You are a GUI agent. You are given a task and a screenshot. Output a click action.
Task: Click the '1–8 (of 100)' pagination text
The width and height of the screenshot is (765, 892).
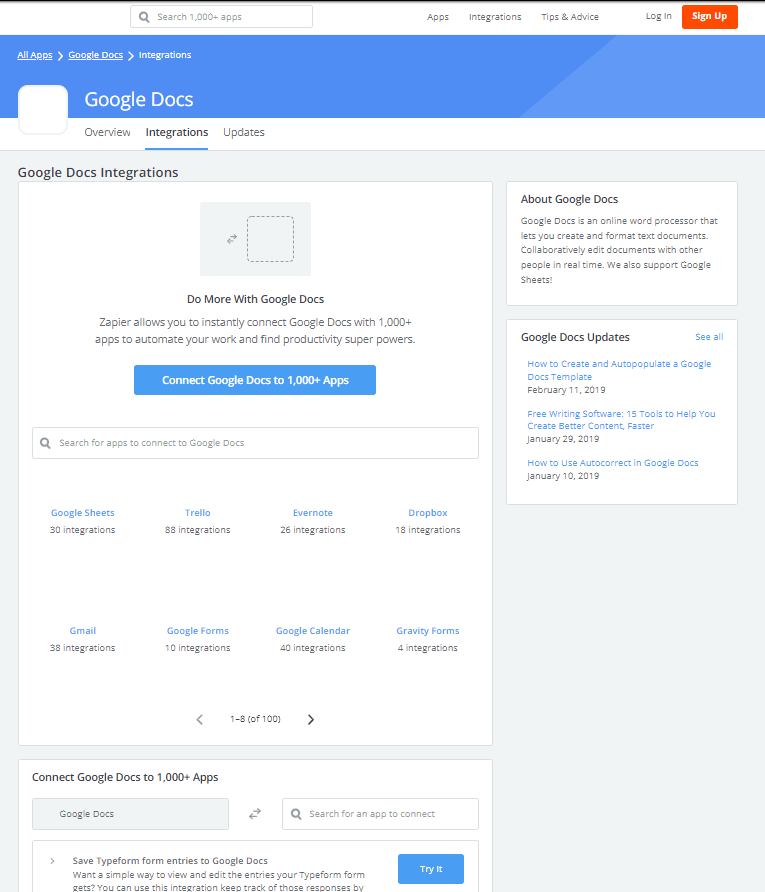pos(255,719)
